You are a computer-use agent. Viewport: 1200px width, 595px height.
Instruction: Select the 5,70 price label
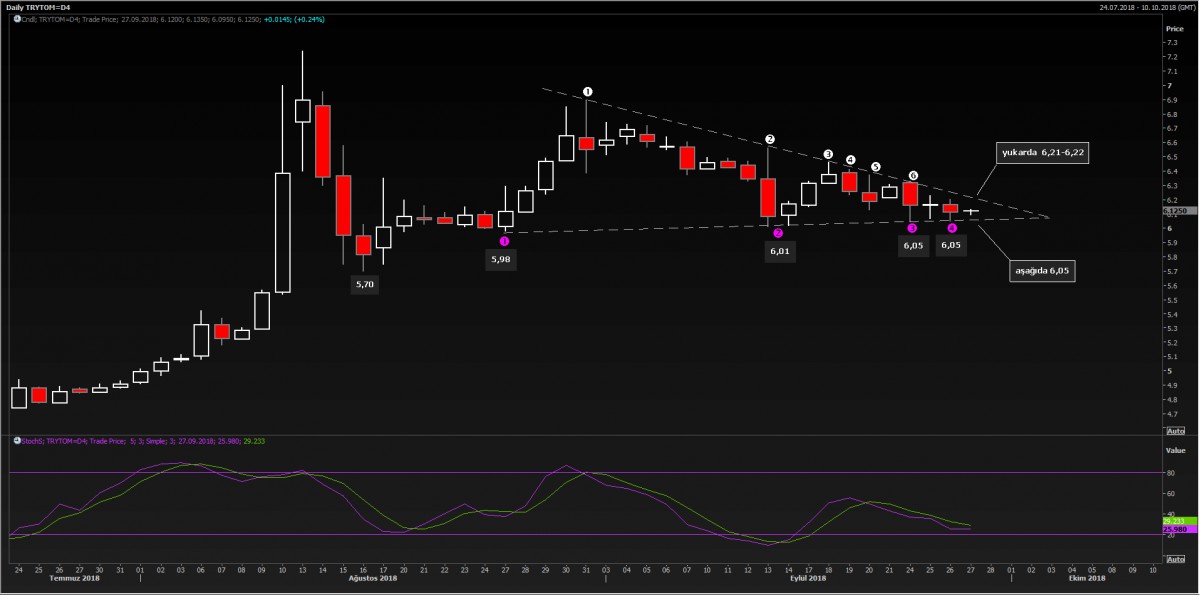pyautogui.click(x=365, y=284)
